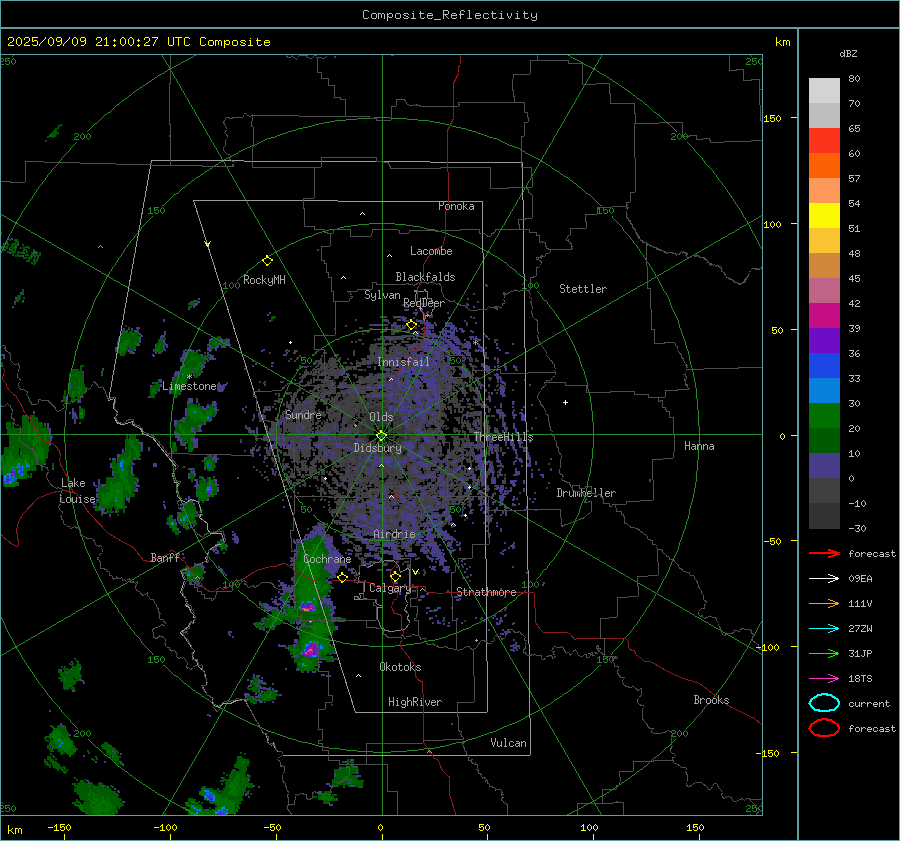
Task: Click the yellow diamond at radar center near Olds
Action: [x=381, y=436]
